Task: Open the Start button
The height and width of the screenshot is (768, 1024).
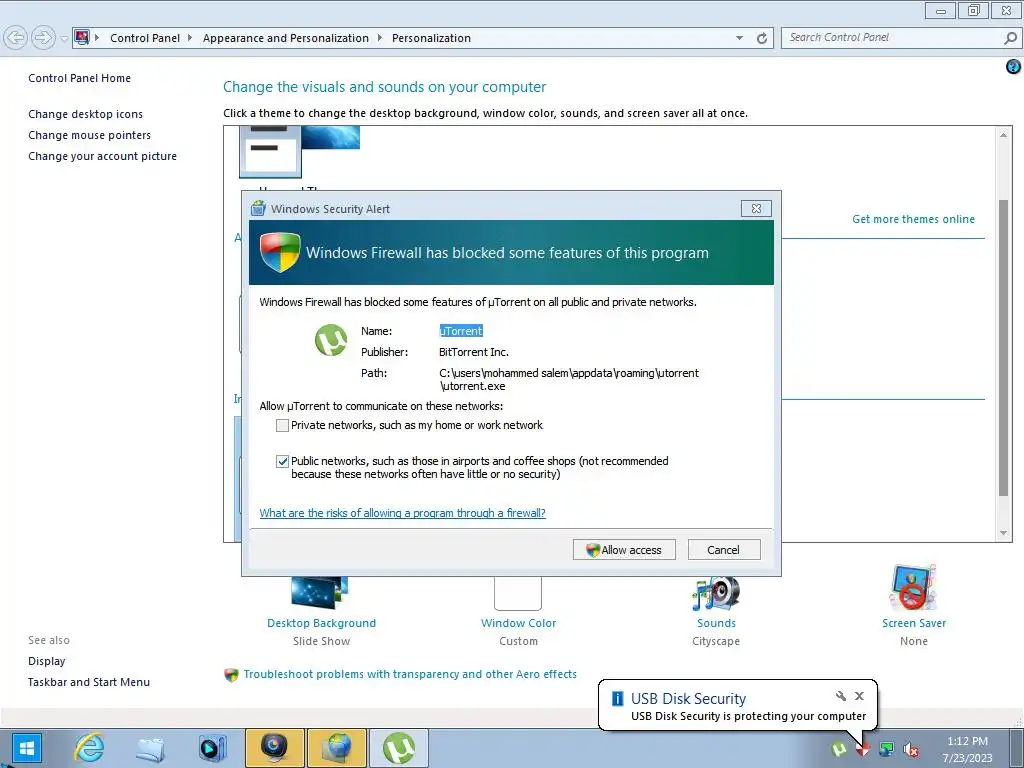Action: pyautogui.click(x=25, y=748)
